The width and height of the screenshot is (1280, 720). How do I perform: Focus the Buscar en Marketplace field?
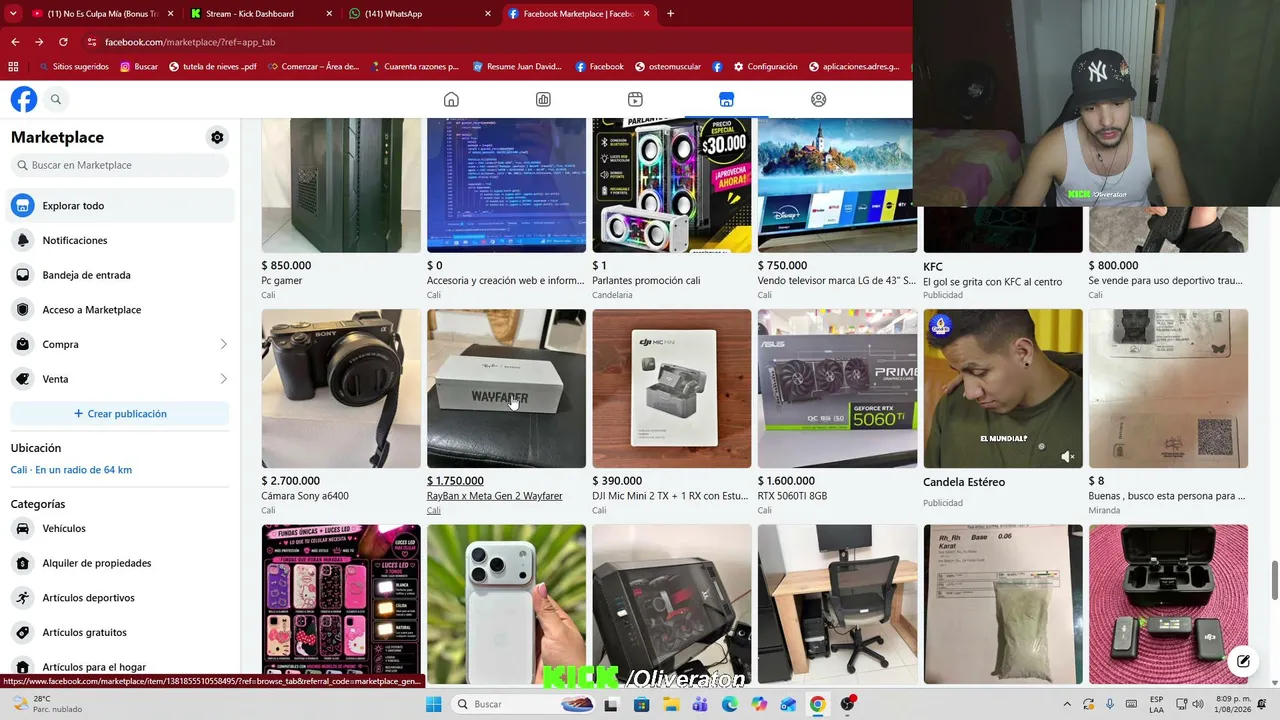120,165
